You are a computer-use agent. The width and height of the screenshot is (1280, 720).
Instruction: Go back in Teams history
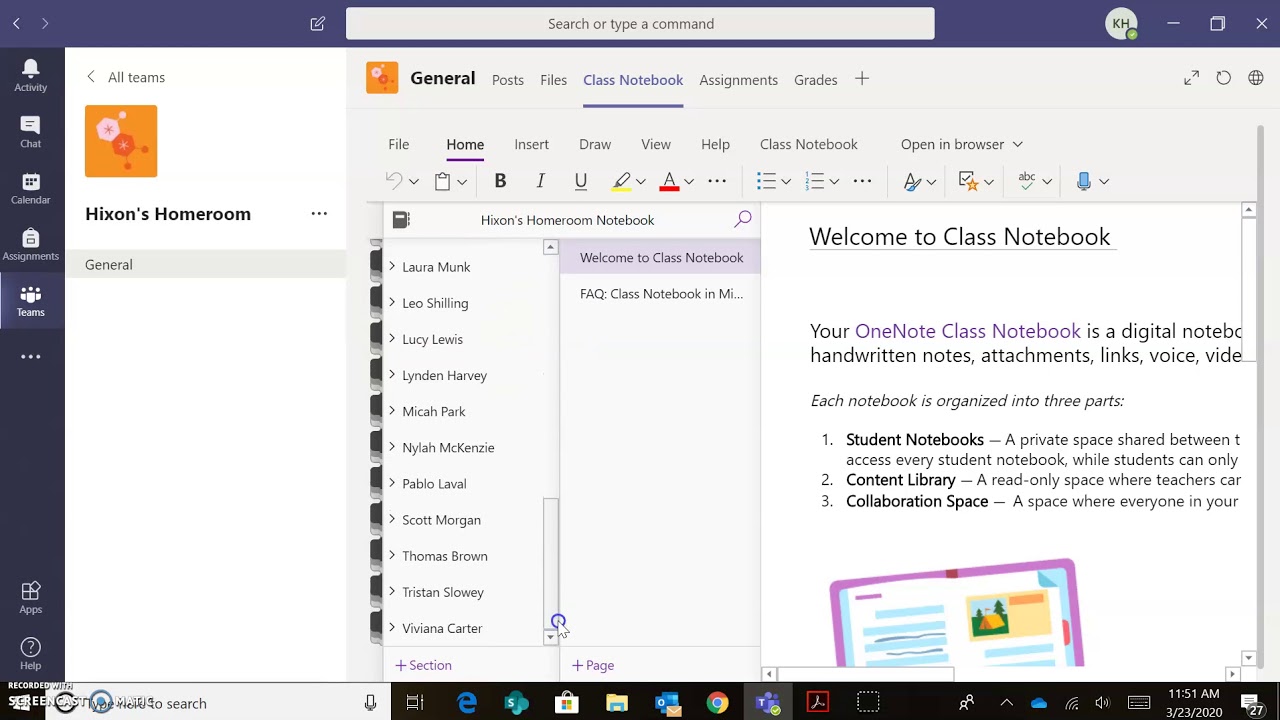coord(16,23)
